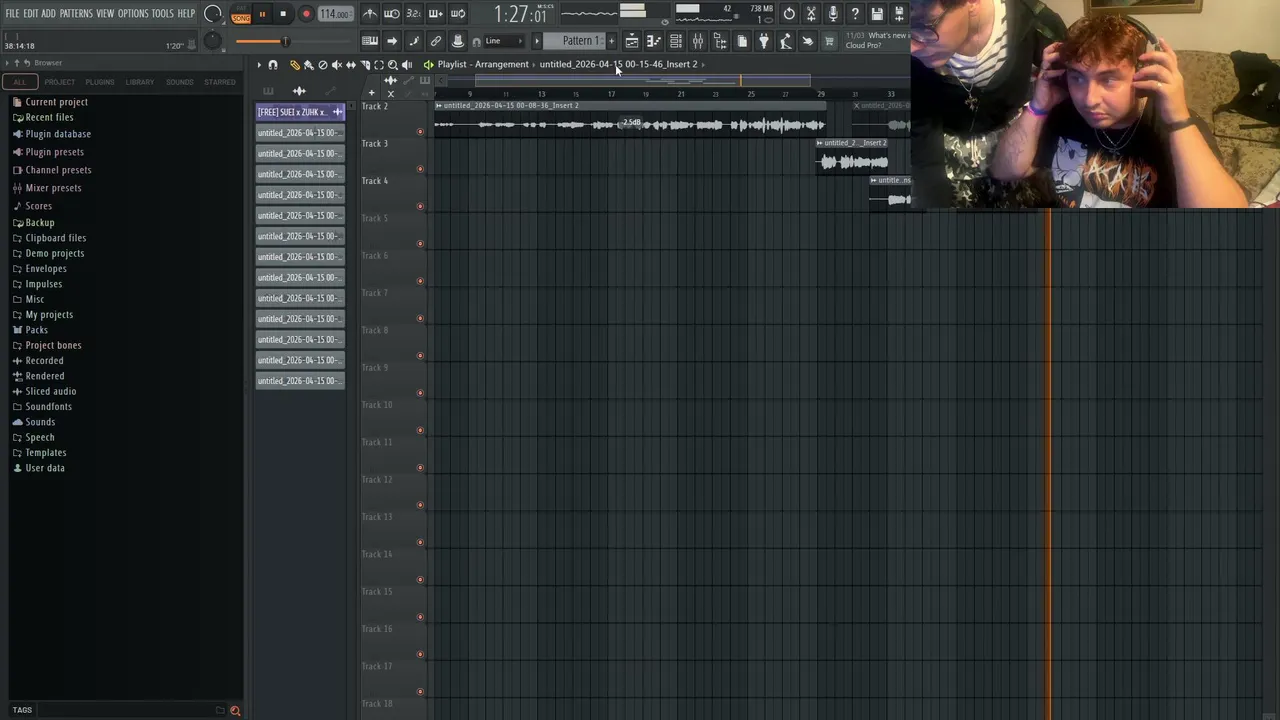This screenshot has height=720, width=1280.
Task: Pause playback with the pause button
Action: (262, 14)
